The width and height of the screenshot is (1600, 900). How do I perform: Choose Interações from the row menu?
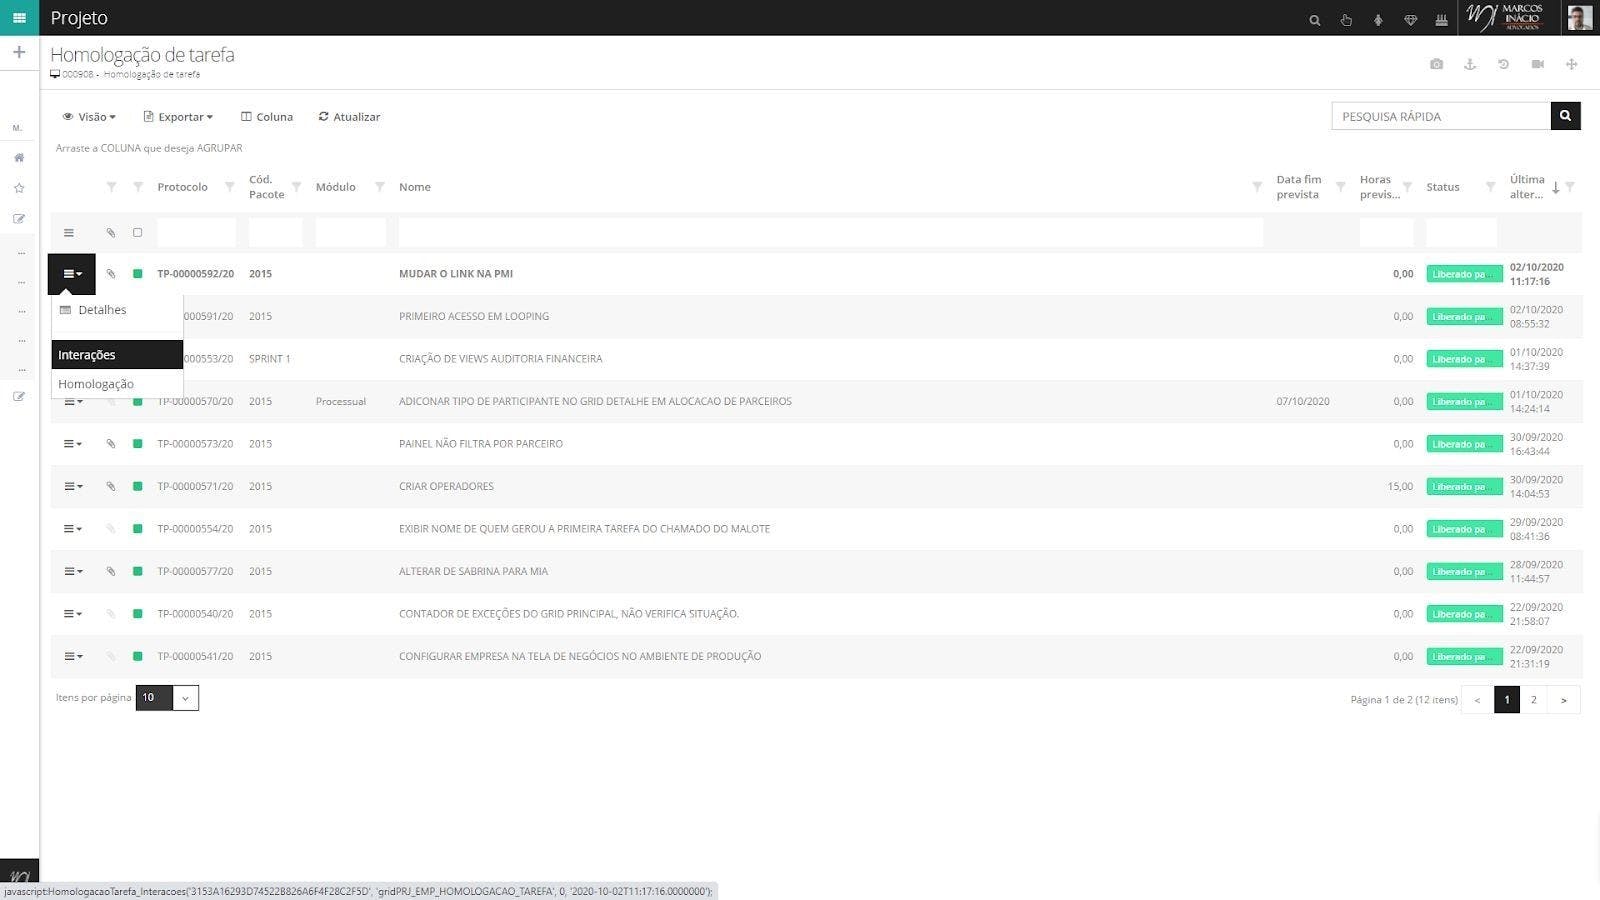click(x=117, y=355)
